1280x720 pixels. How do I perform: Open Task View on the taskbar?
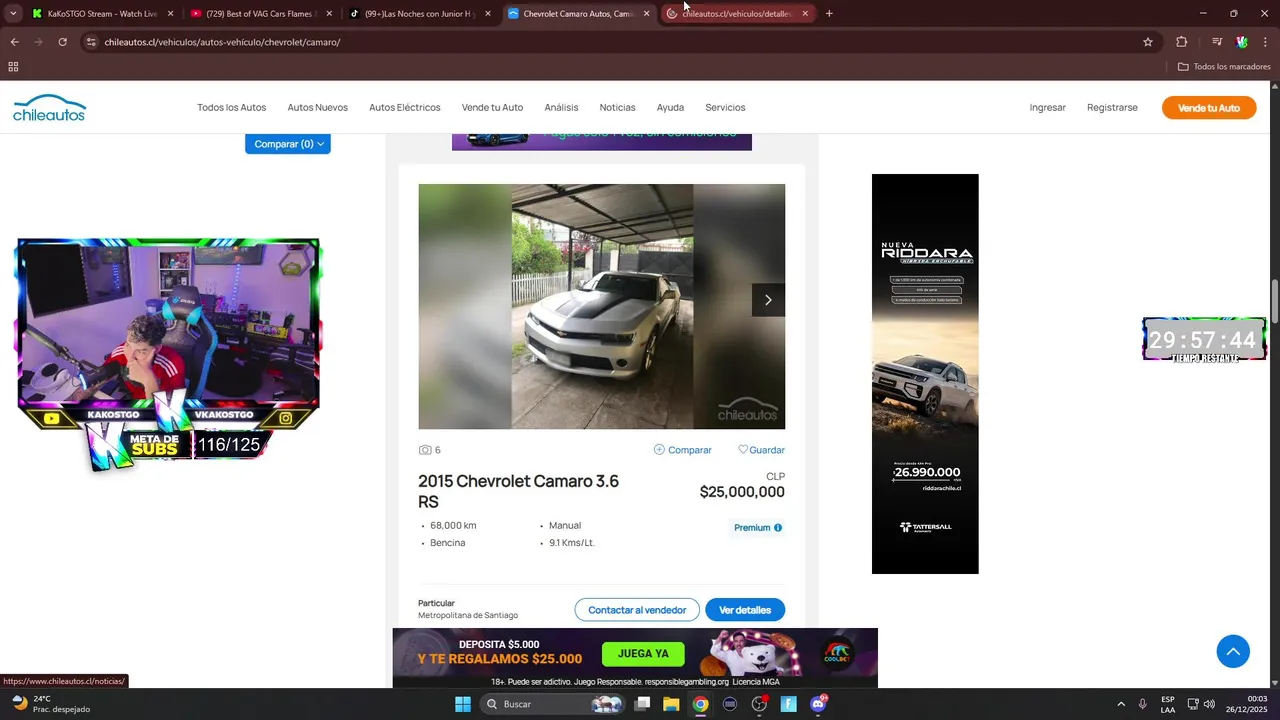(643, 704)
